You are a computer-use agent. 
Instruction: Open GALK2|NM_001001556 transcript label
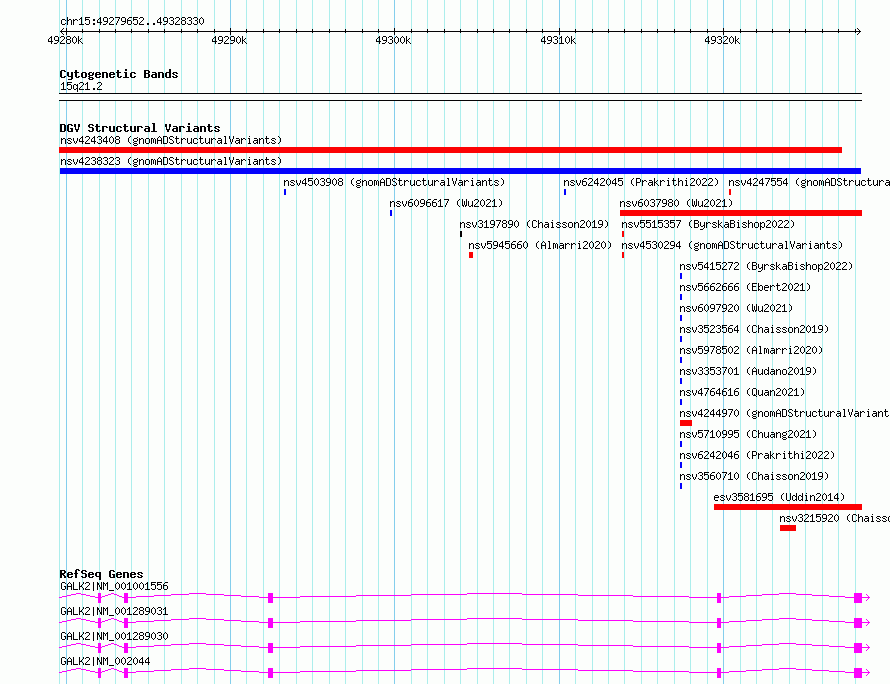114,586
